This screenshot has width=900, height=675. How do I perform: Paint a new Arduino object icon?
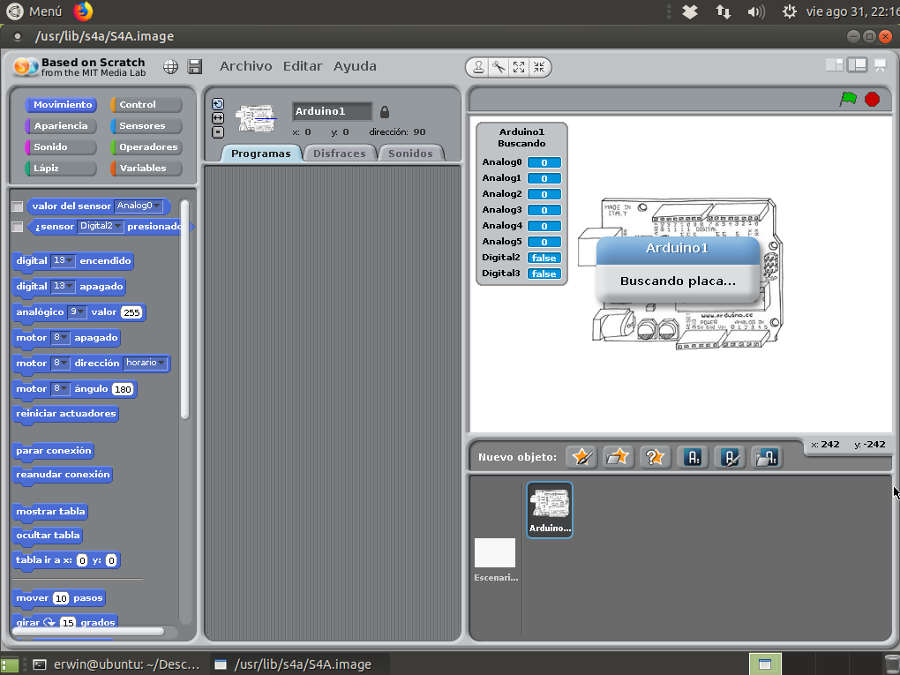pos(693,457)
